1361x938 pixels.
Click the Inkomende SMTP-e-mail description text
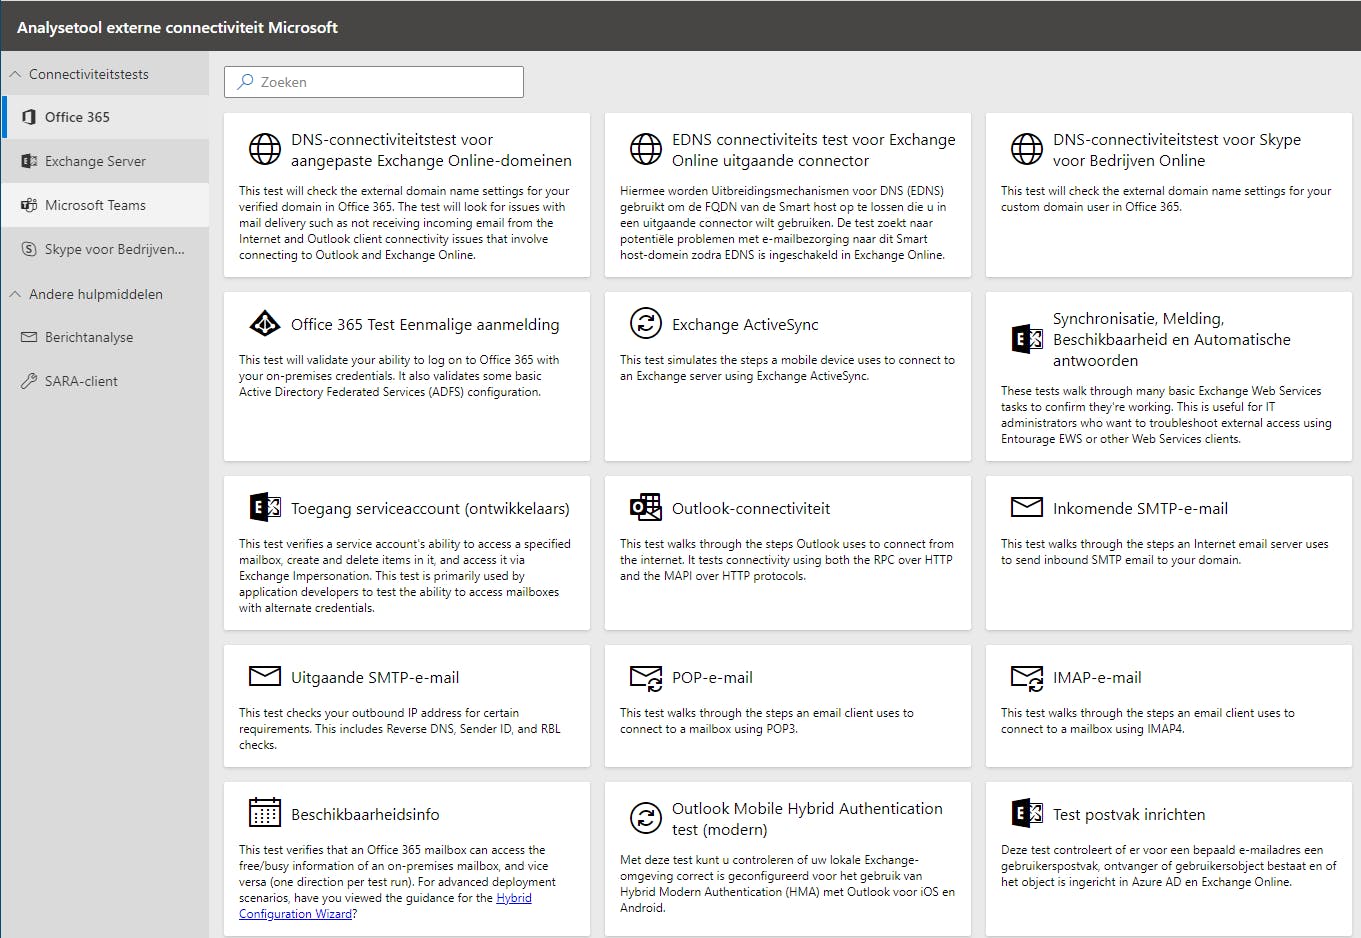point(1165,552)
